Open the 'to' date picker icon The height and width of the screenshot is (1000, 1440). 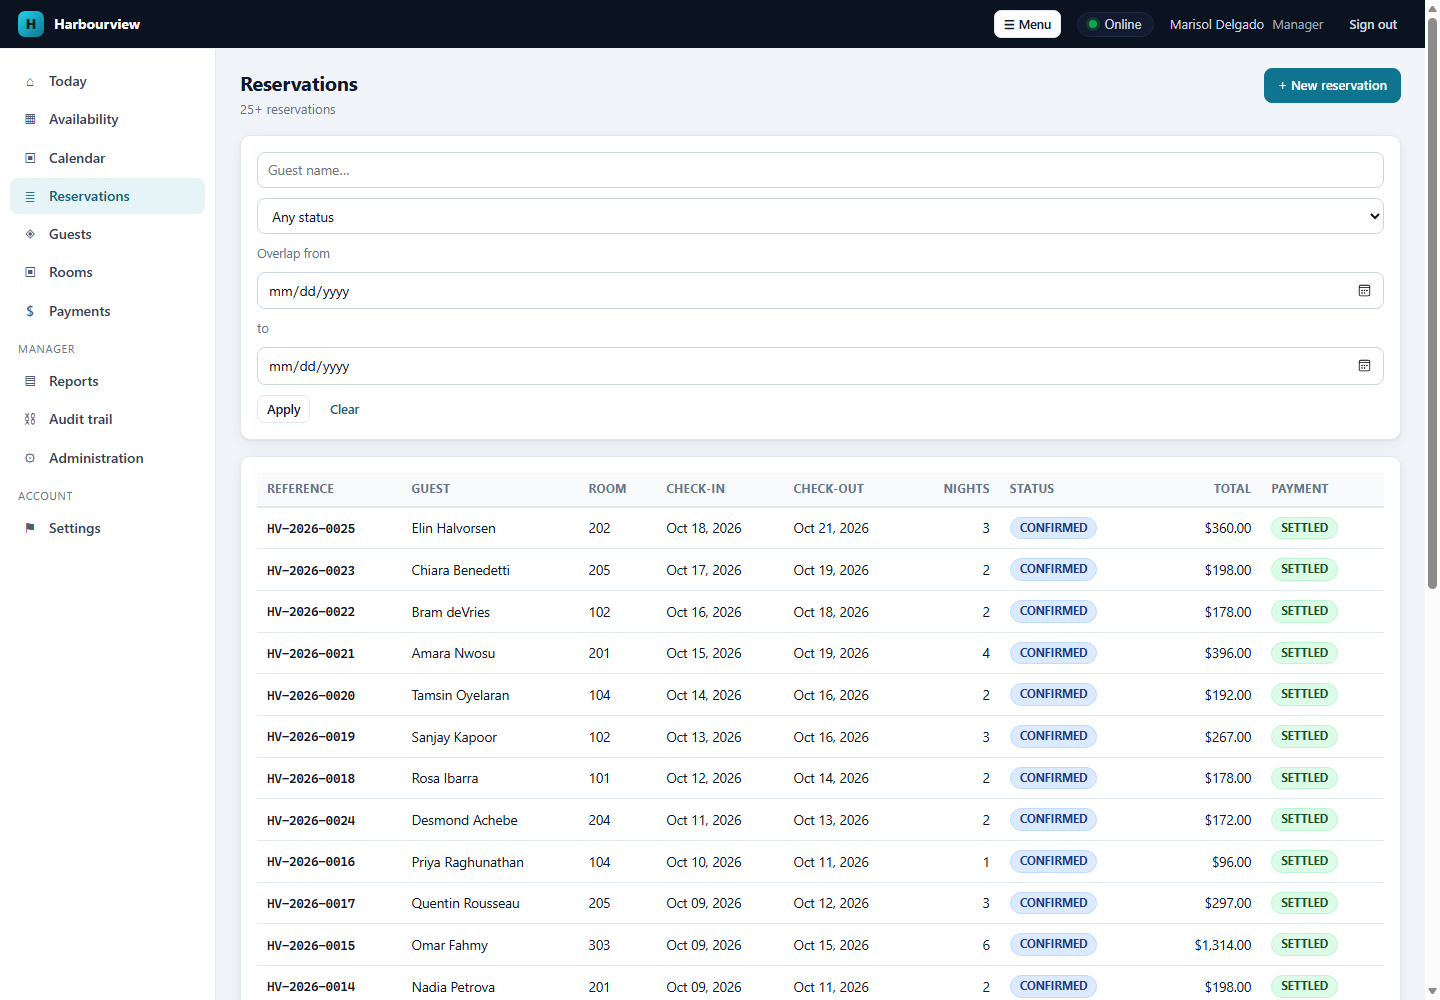point(1364,366)
